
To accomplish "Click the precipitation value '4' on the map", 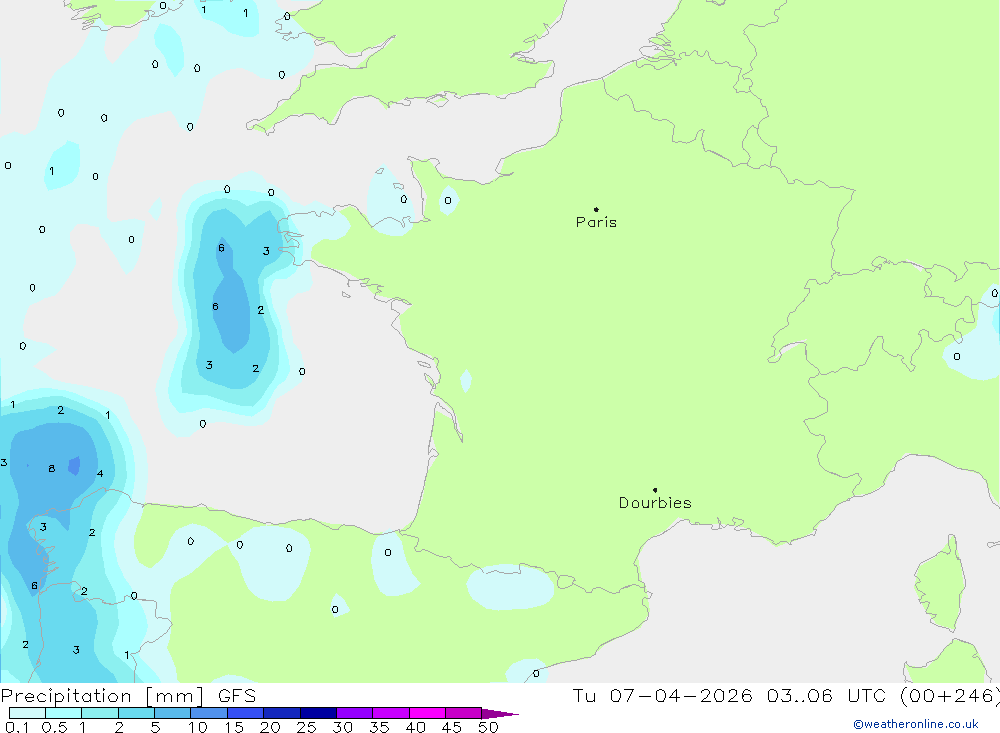I will coord(100,473).
